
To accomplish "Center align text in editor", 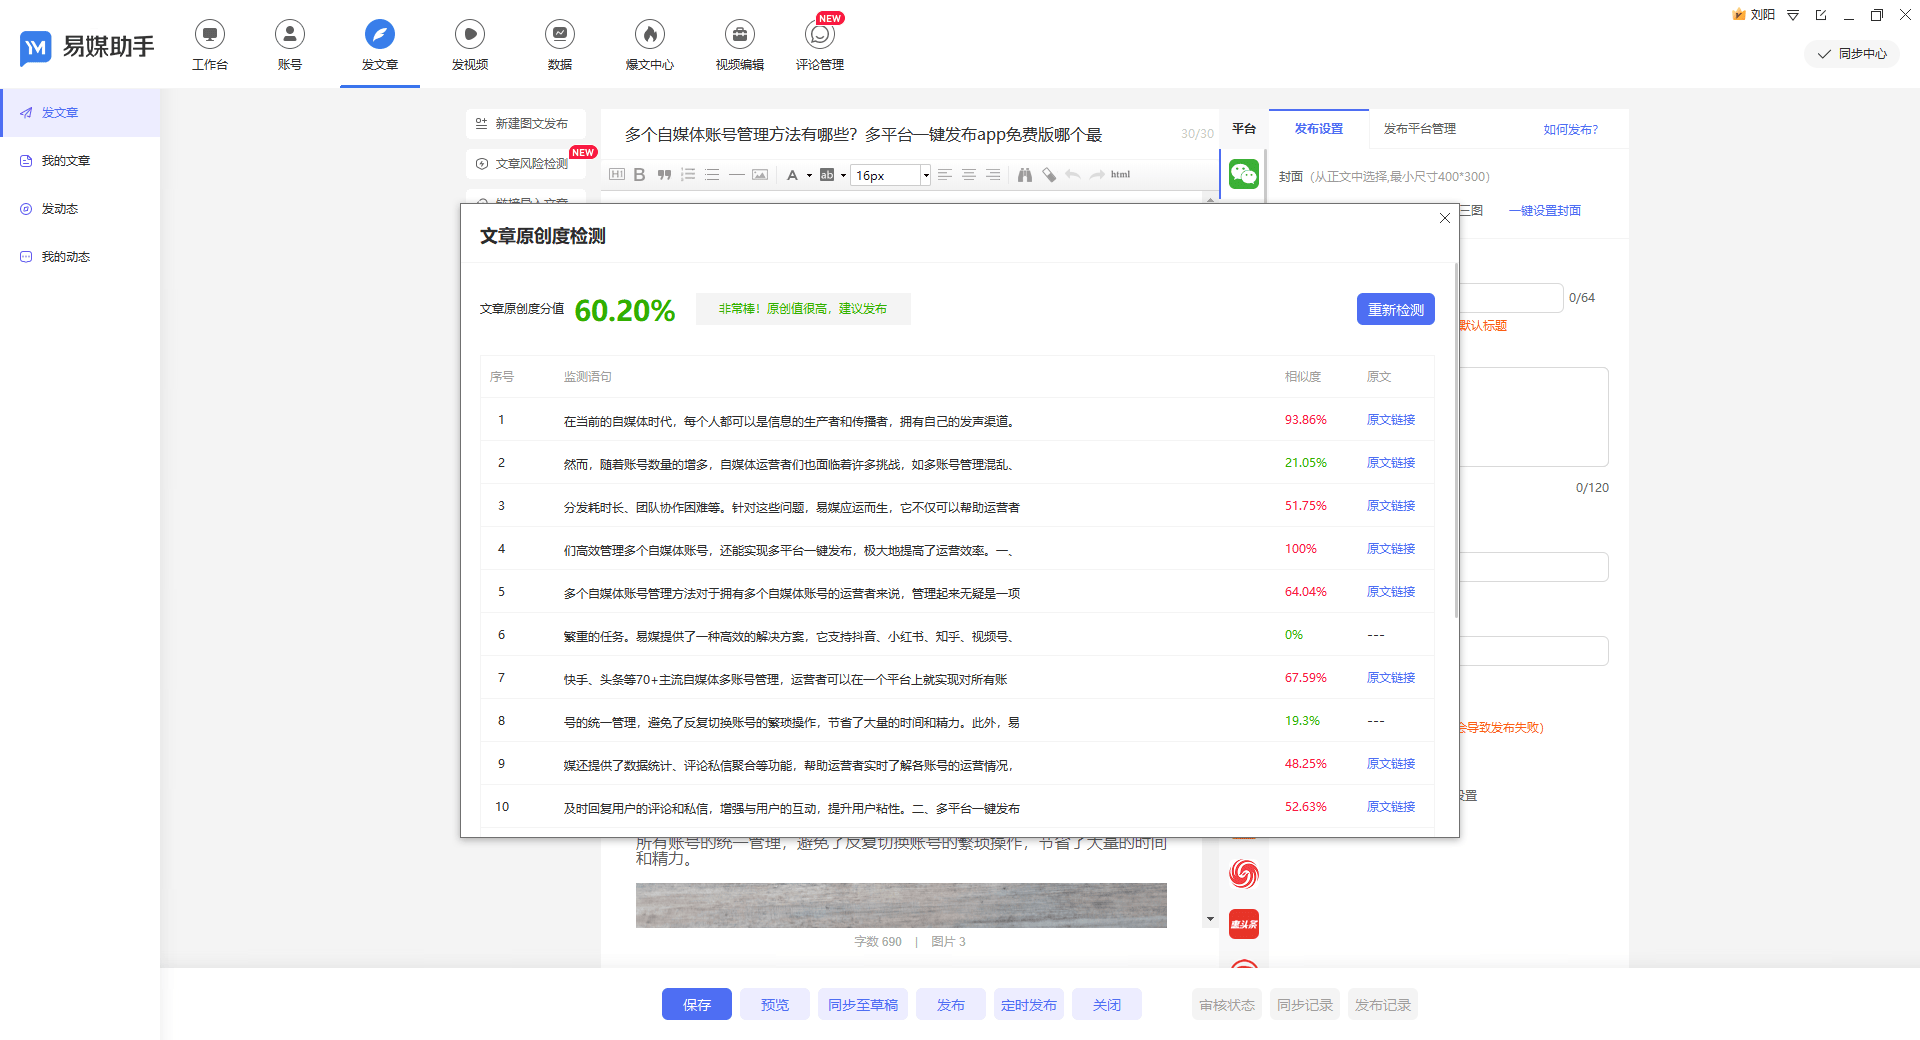I will pyautogui.click(x=969, y=175).
